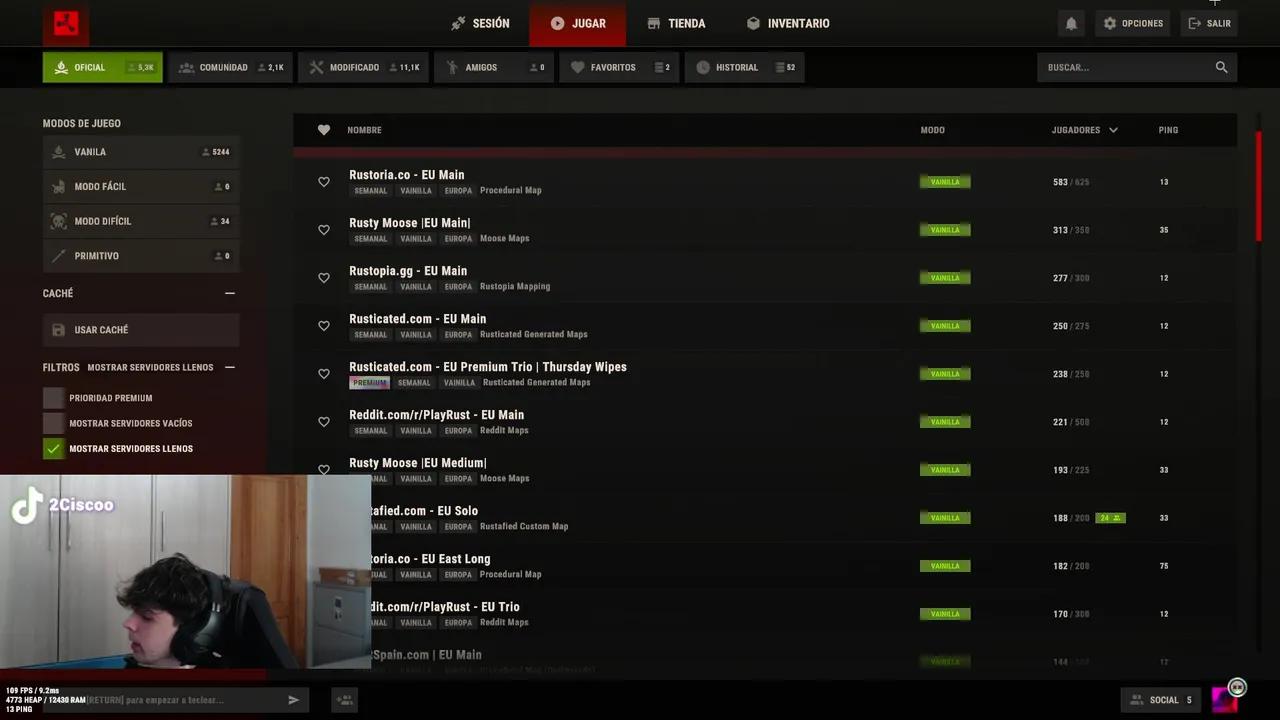
Task: Select the Modo Fácil game mode
Action: (141, 187)
